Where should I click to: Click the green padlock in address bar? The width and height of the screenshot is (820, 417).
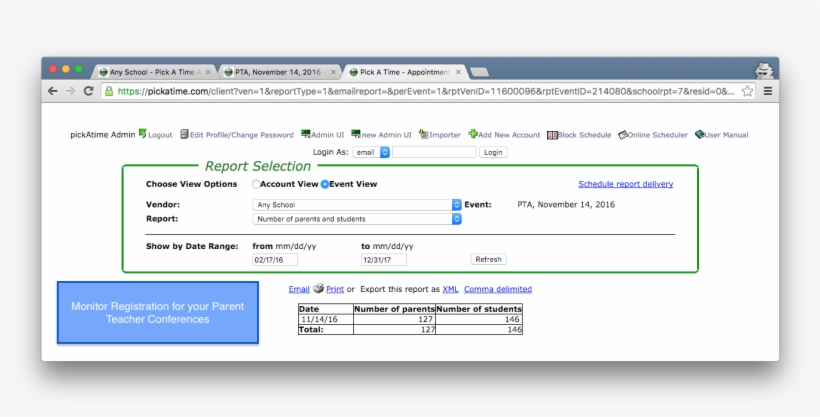pos(109,91)
